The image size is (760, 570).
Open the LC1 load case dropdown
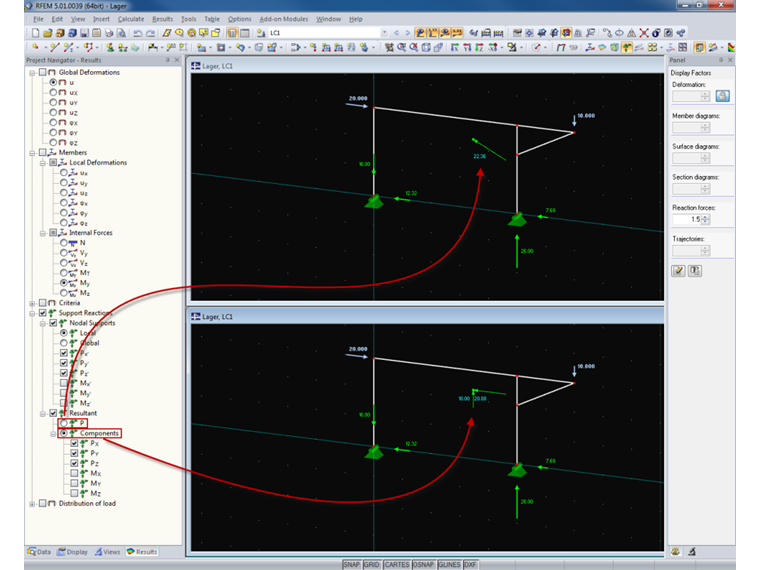tap(384, 33)
